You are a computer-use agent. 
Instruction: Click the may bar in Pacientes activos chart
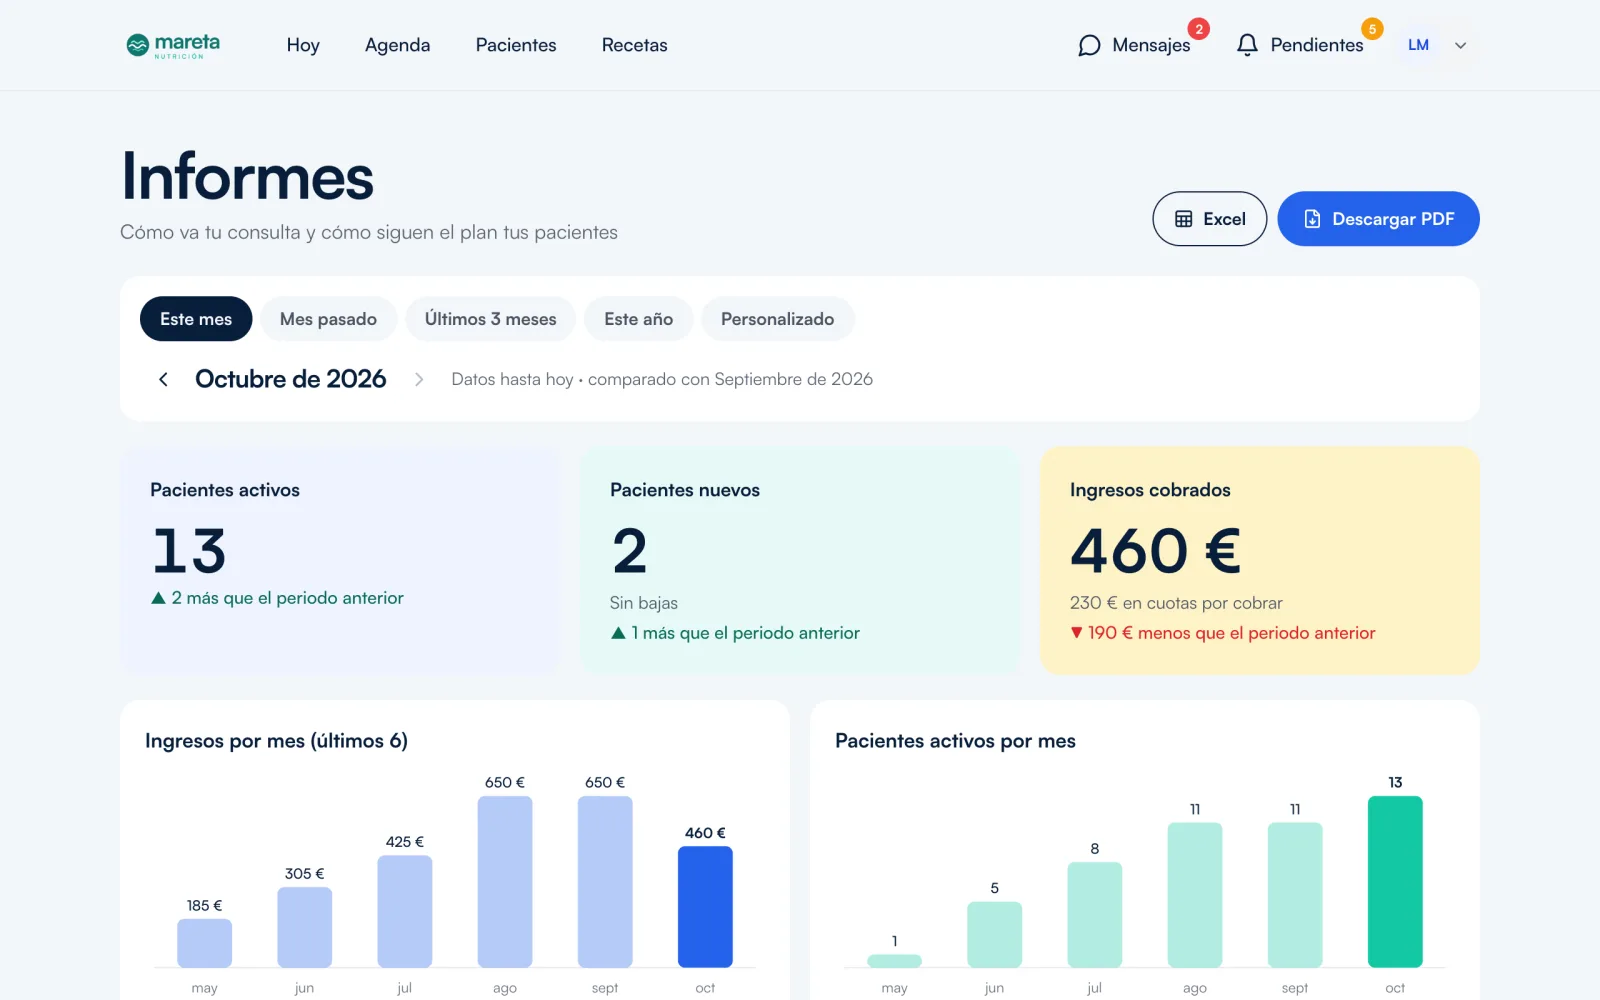click(x=895, y=961)
